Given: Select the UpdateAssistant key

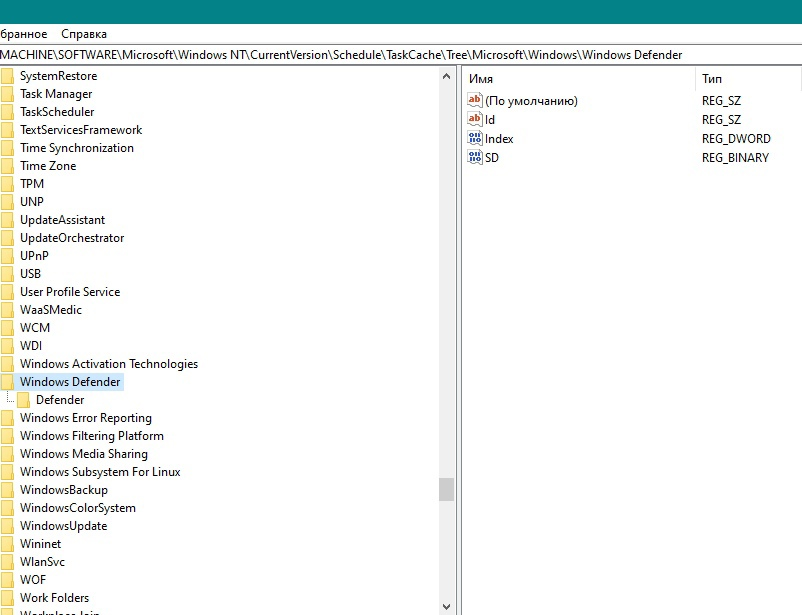Looking at the screenshot, I should click(62, 220).
